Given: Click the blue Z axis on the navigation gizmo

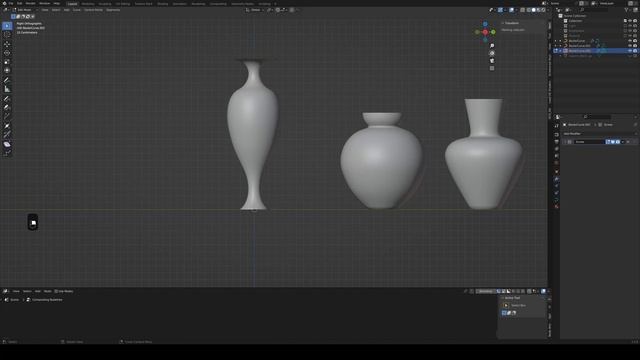Looking at the screenshot, I should pos(485,24).
